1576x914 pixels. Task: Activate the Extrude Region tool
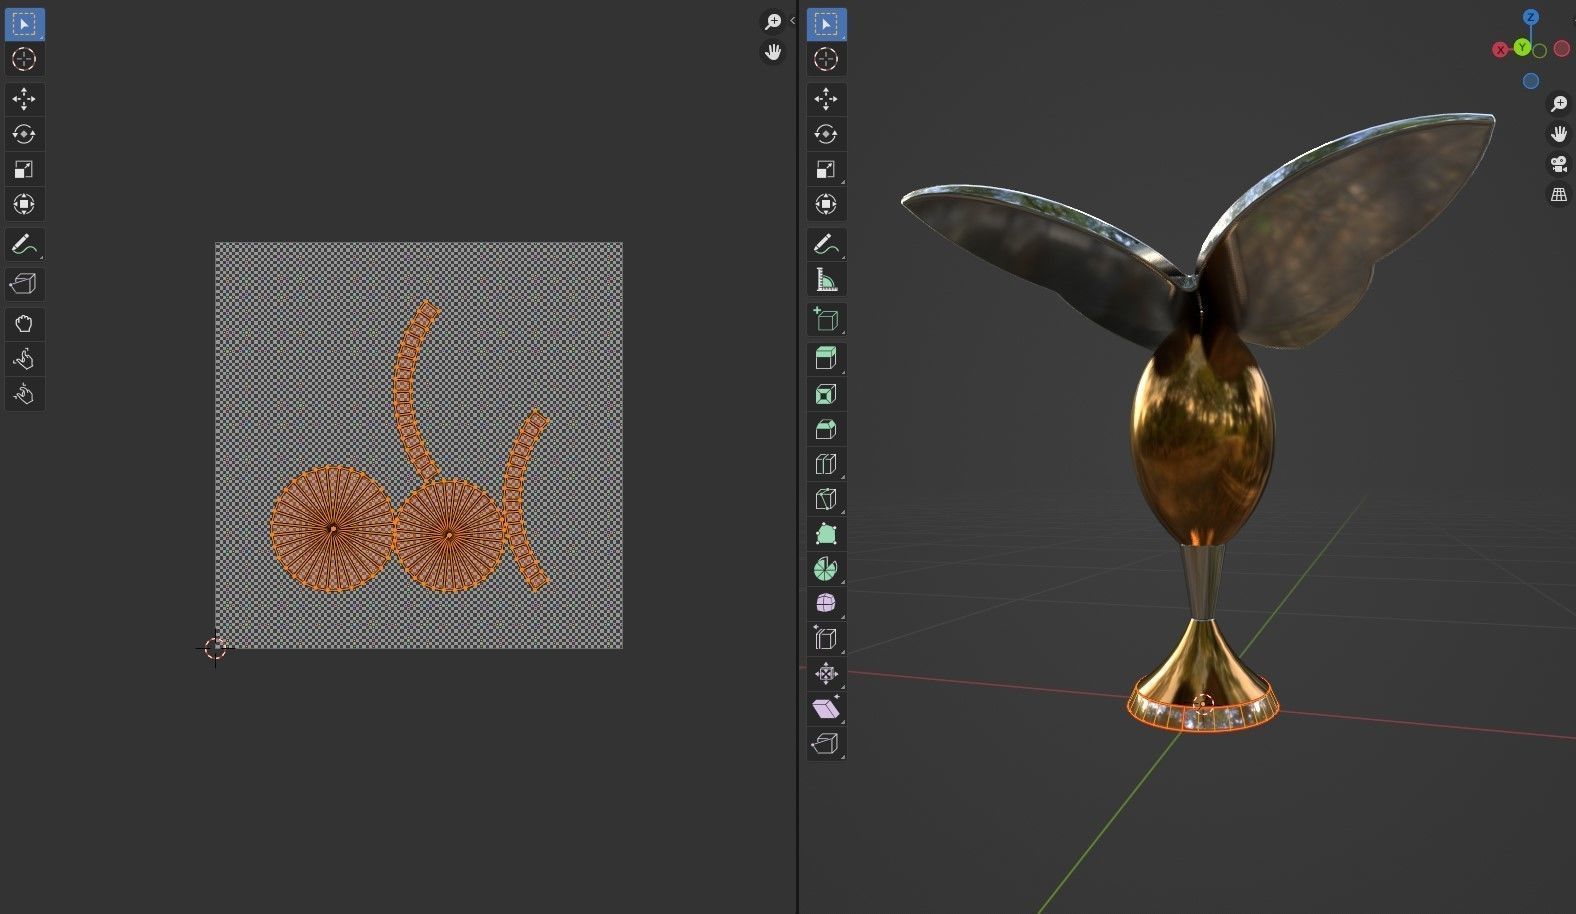[826, 359]
